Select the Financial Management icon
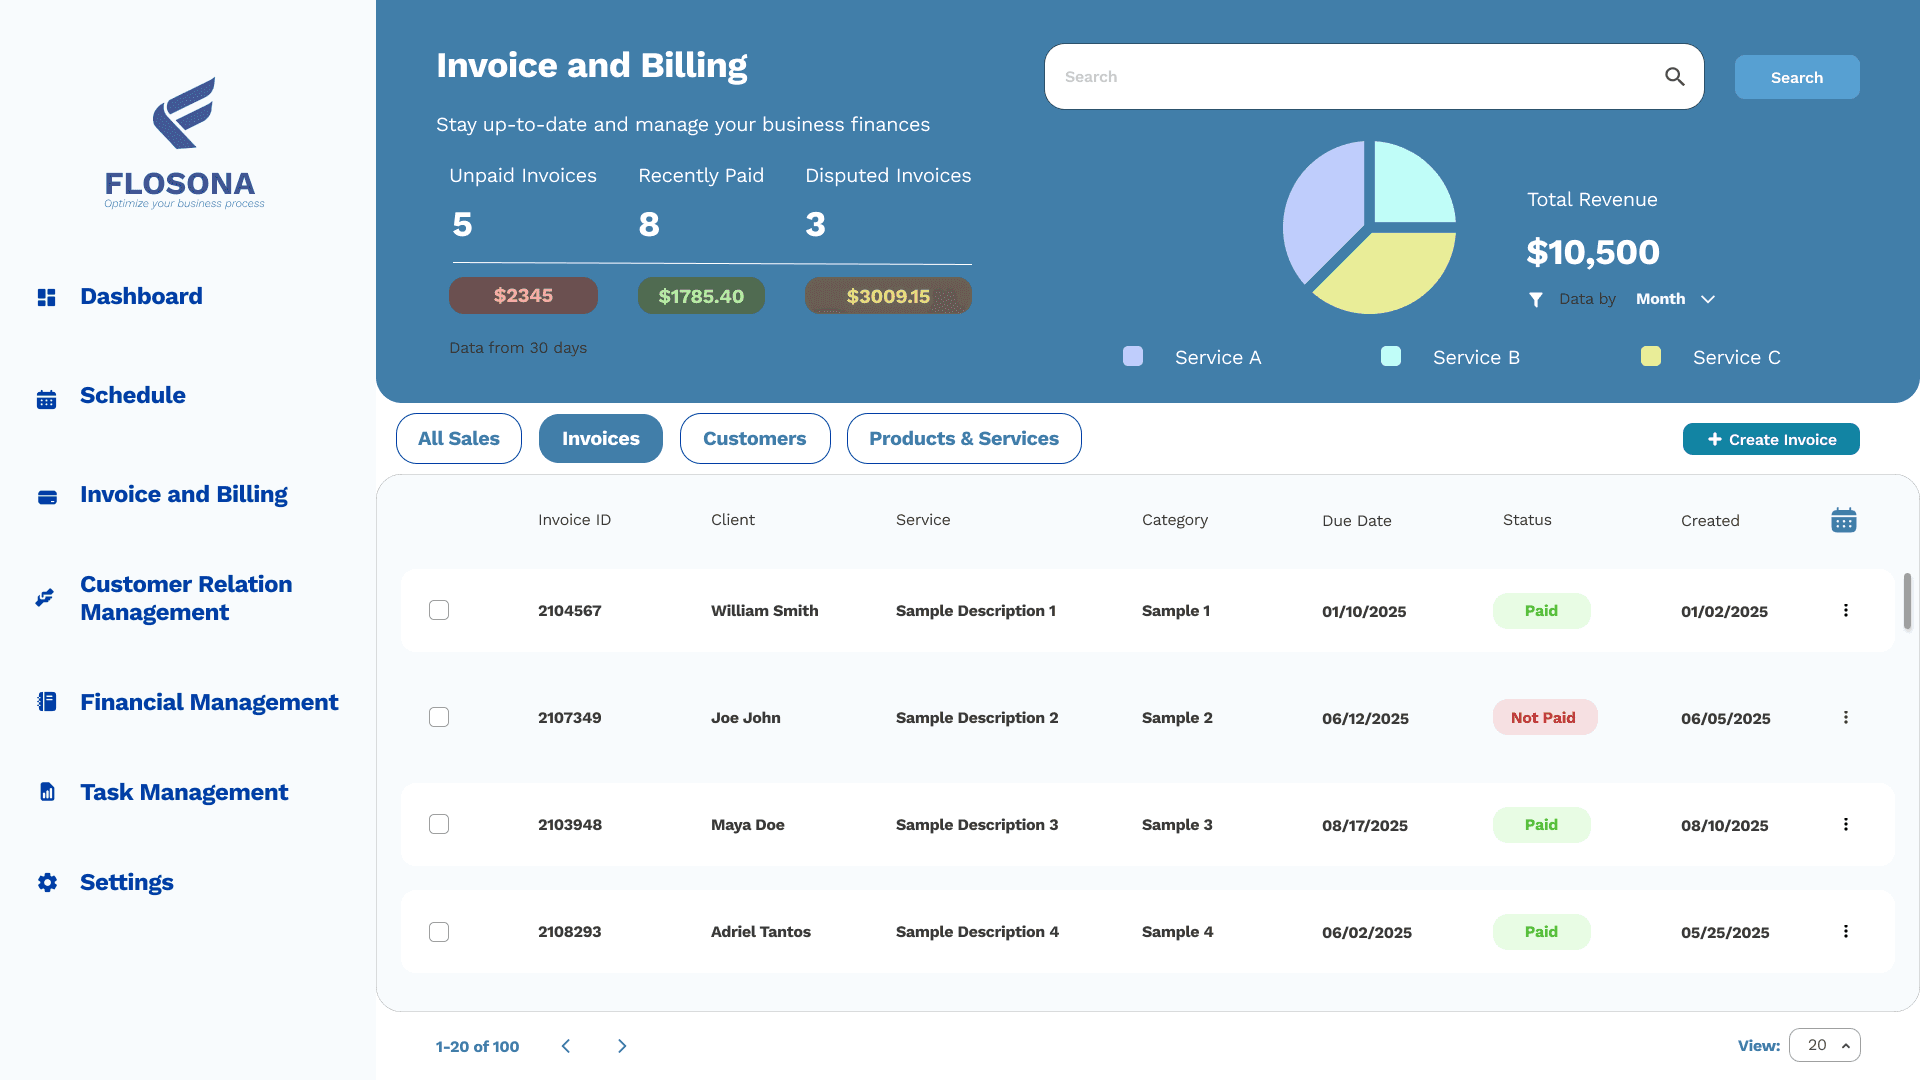This screenshot has height=1080, width=1920. pyautogui.click(x=46, y=702)
